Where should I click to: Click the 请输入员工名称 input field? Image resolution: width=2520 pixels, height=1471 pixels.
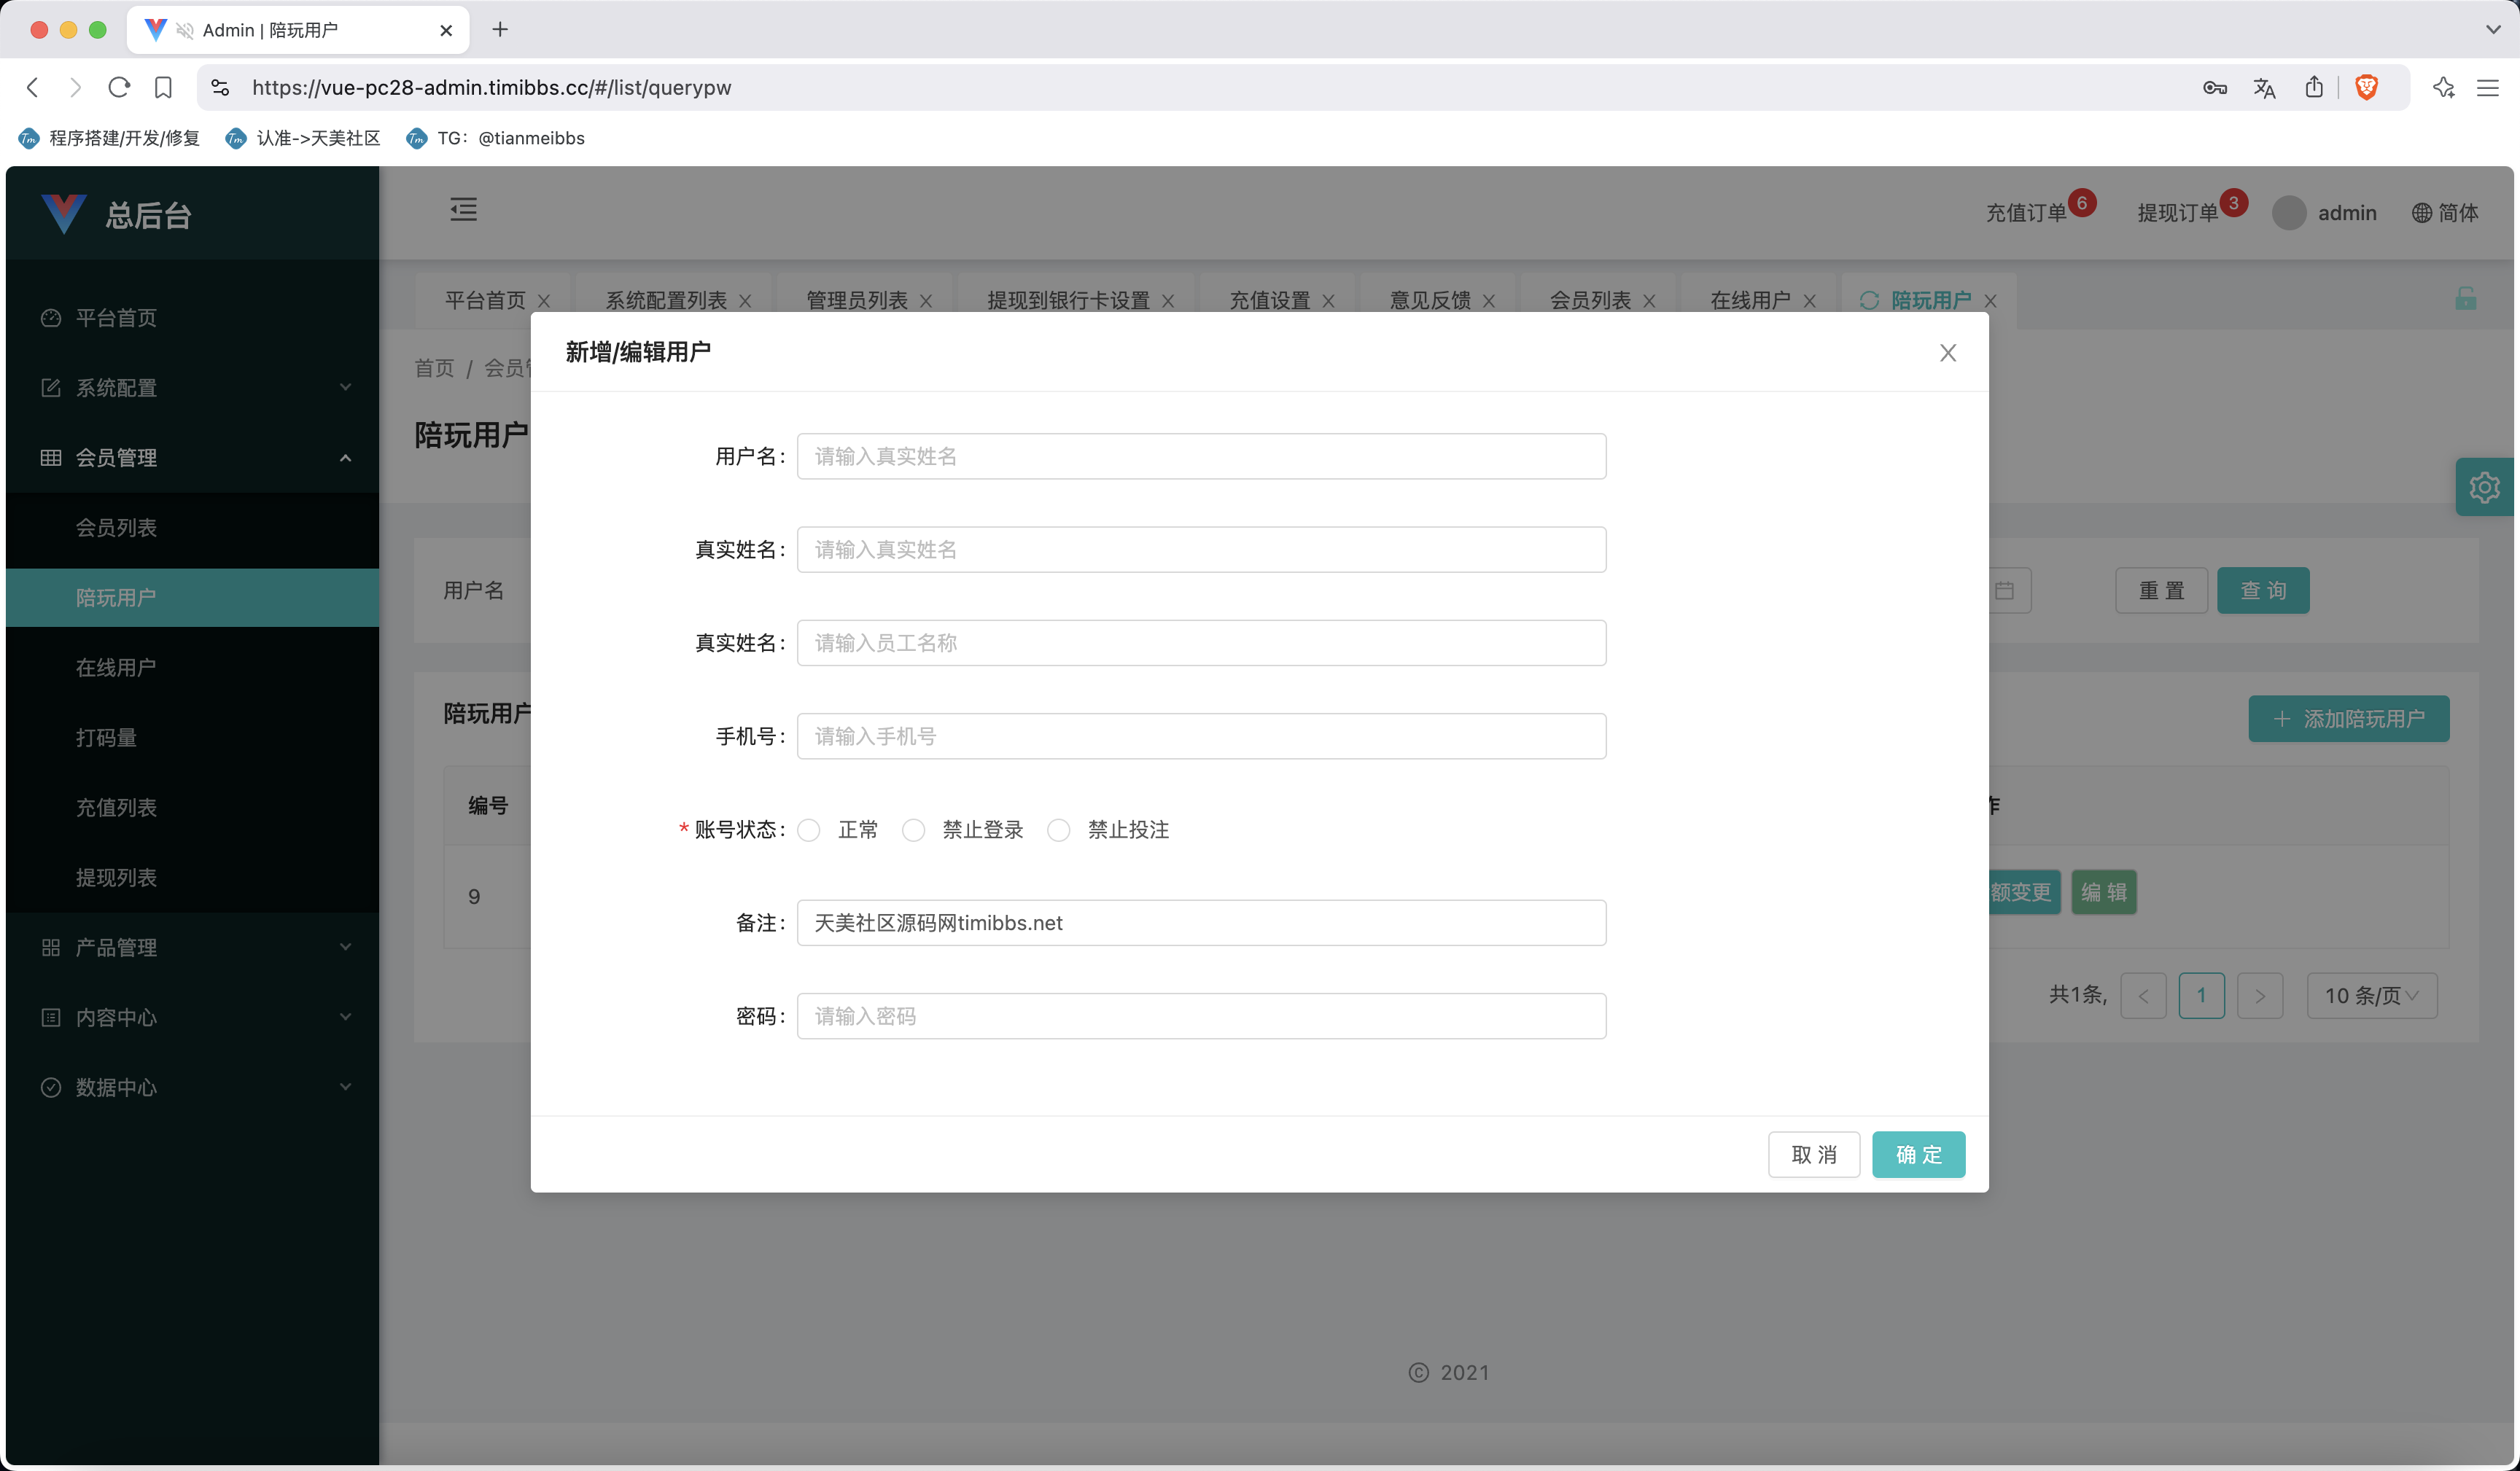[1201, 643]
